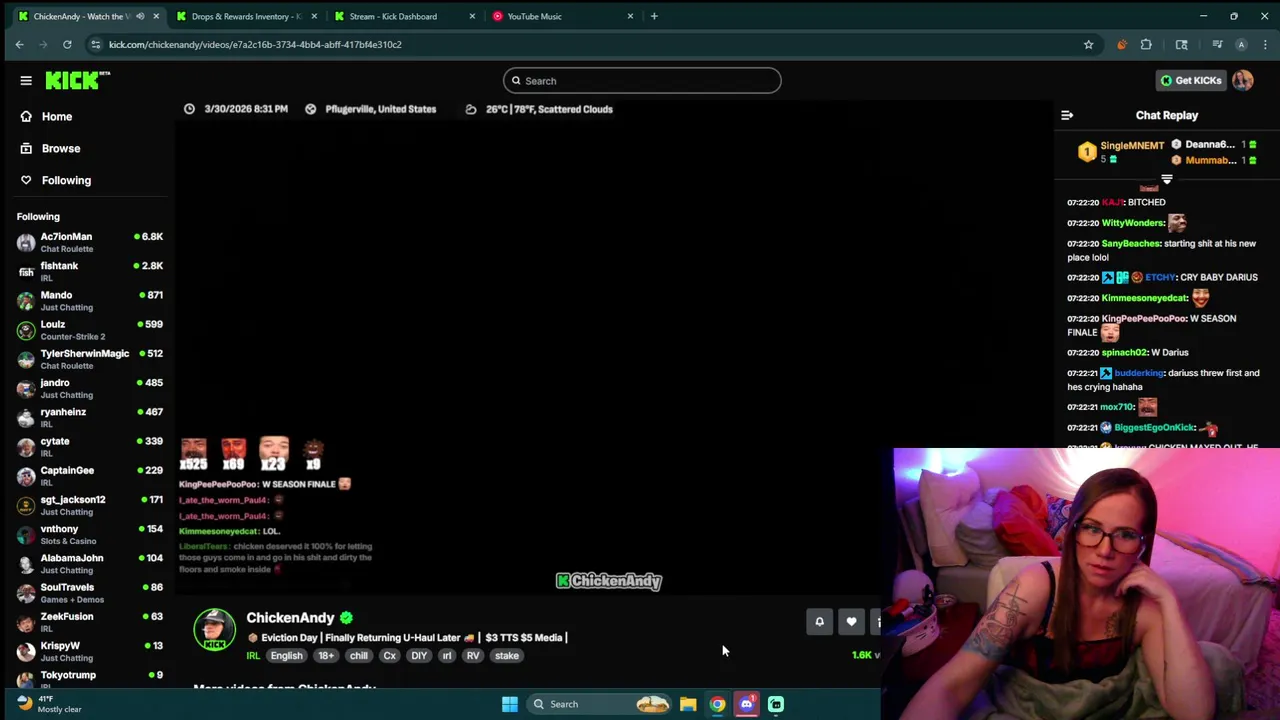The image size is (1280, 720).
Task: Click the Get KICKs button
Action: click(x=1190, y=80)
